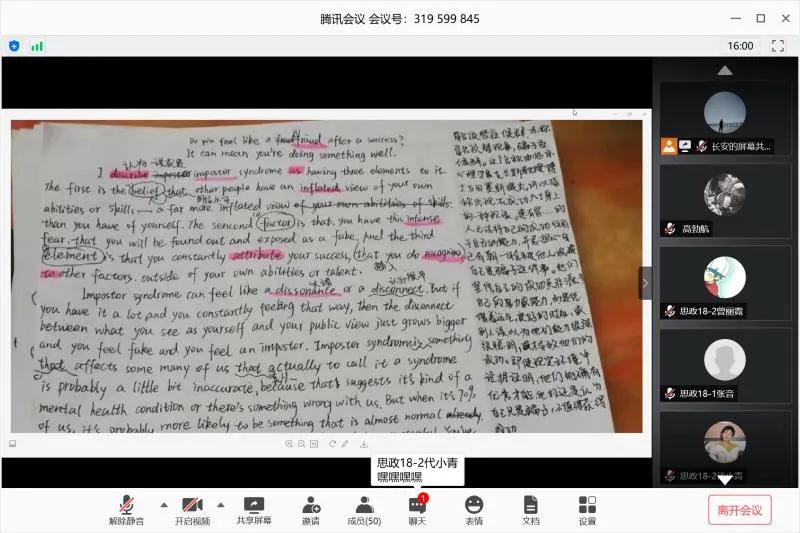Collapse the participant video sidebar
This screenshot has width=800, height=533.
point(645,283)
